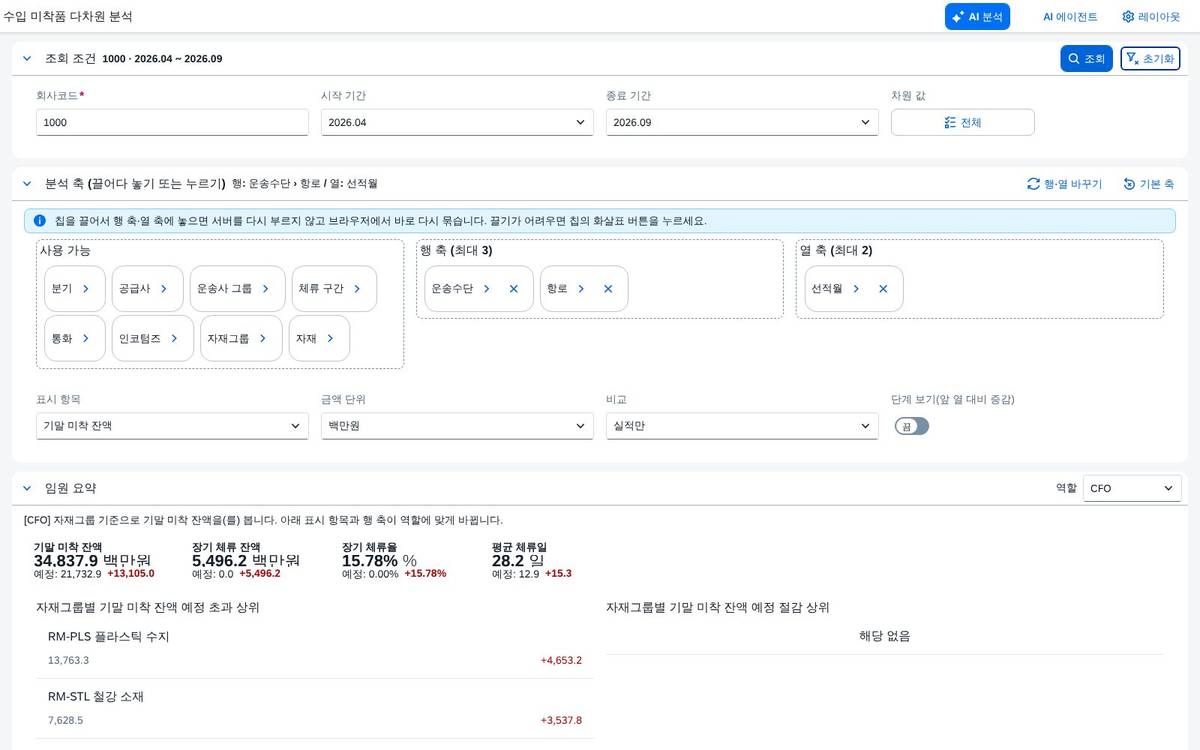Remove the 운송수단 chip from the row axis

pos(513,288)
